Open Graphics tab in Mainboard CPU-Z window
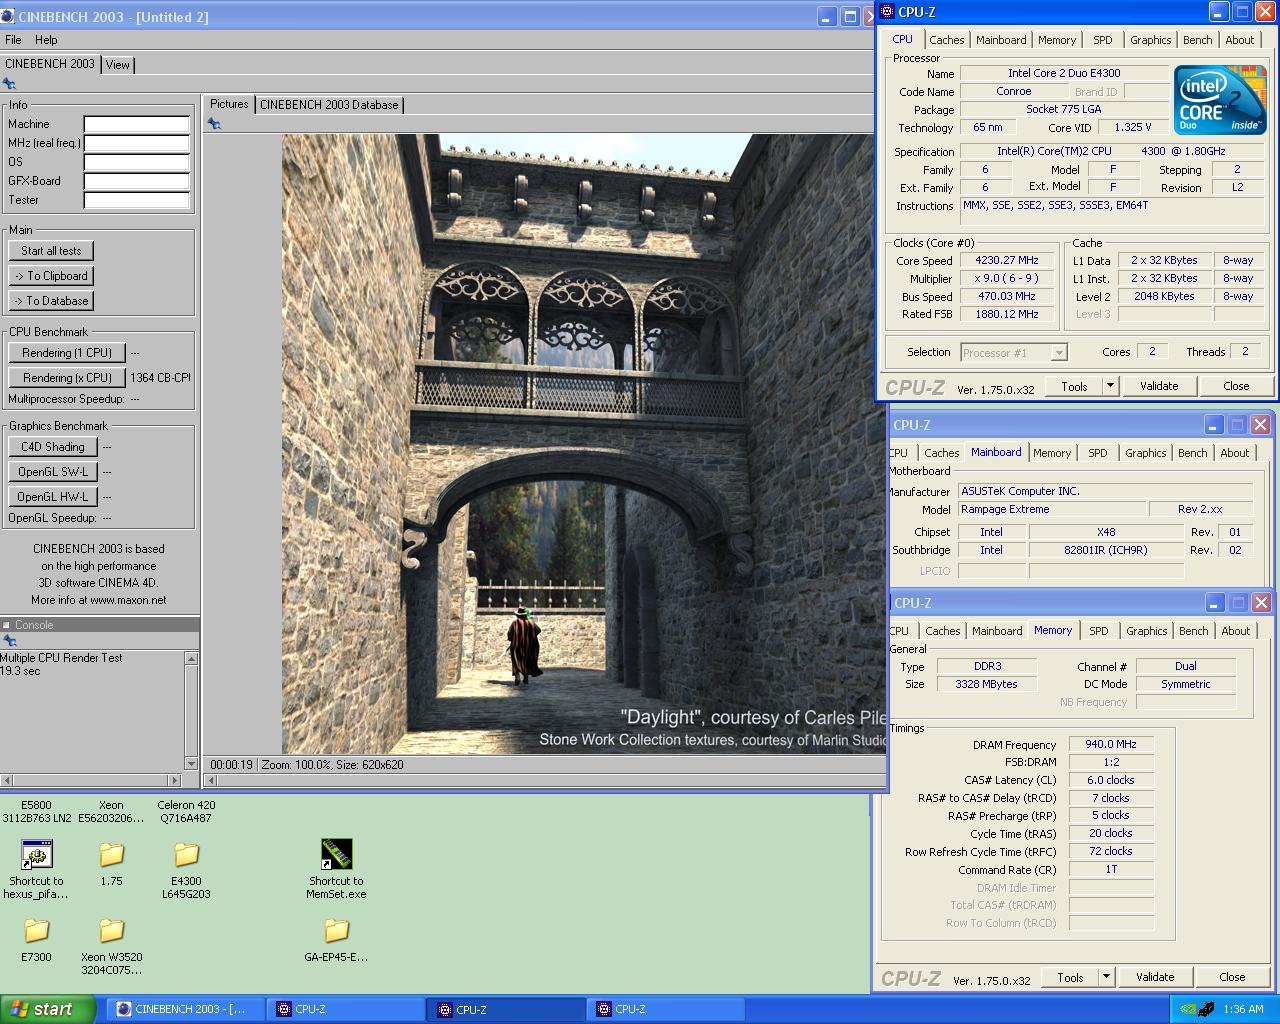 click(1145, 453)
